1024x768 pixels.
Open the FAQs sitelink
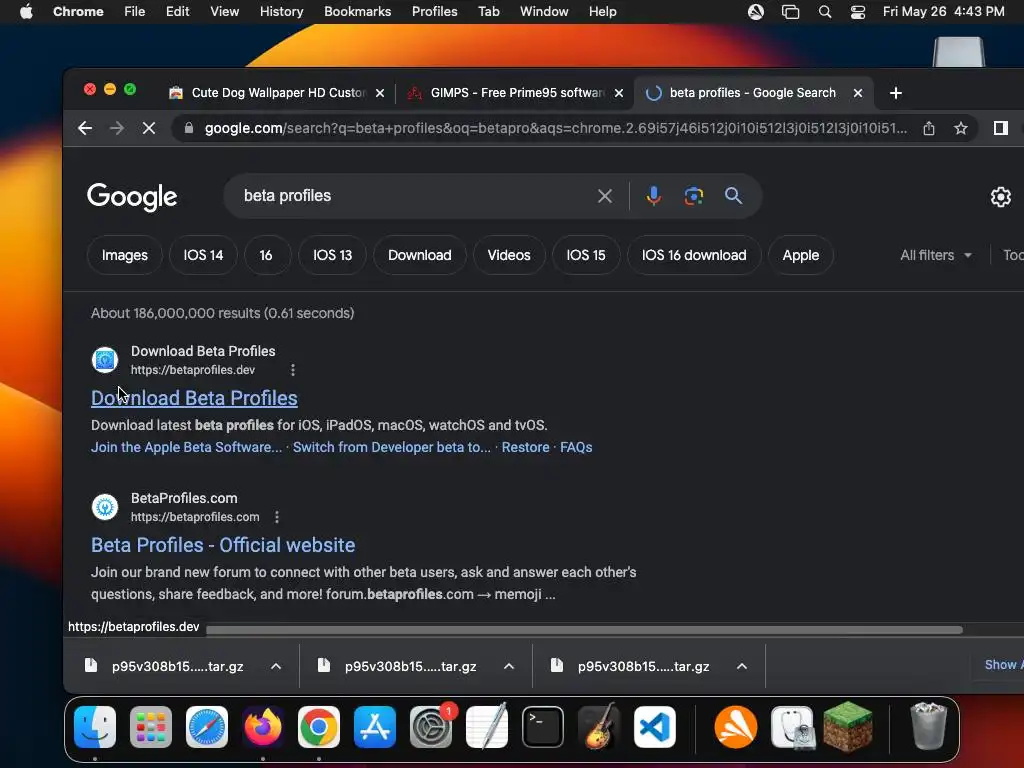[576, 447]
